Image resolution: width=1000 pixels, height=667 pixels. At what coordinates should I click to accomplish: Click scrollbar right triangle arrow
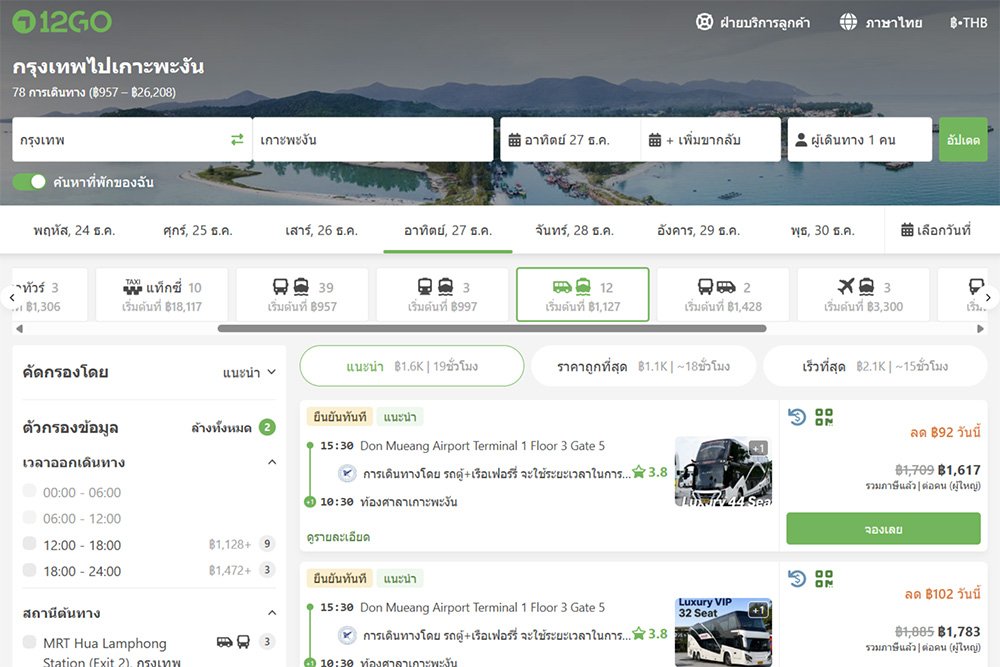(980, 328)
